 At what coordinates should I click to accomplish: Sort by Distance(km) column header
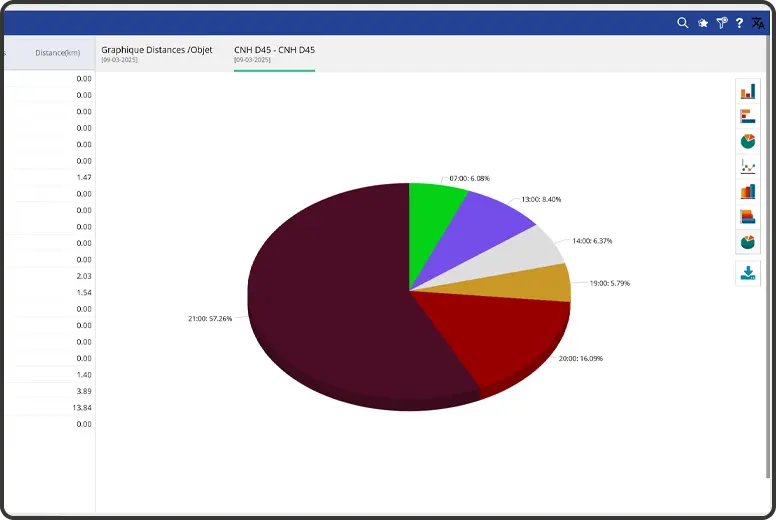coord(57,53)
